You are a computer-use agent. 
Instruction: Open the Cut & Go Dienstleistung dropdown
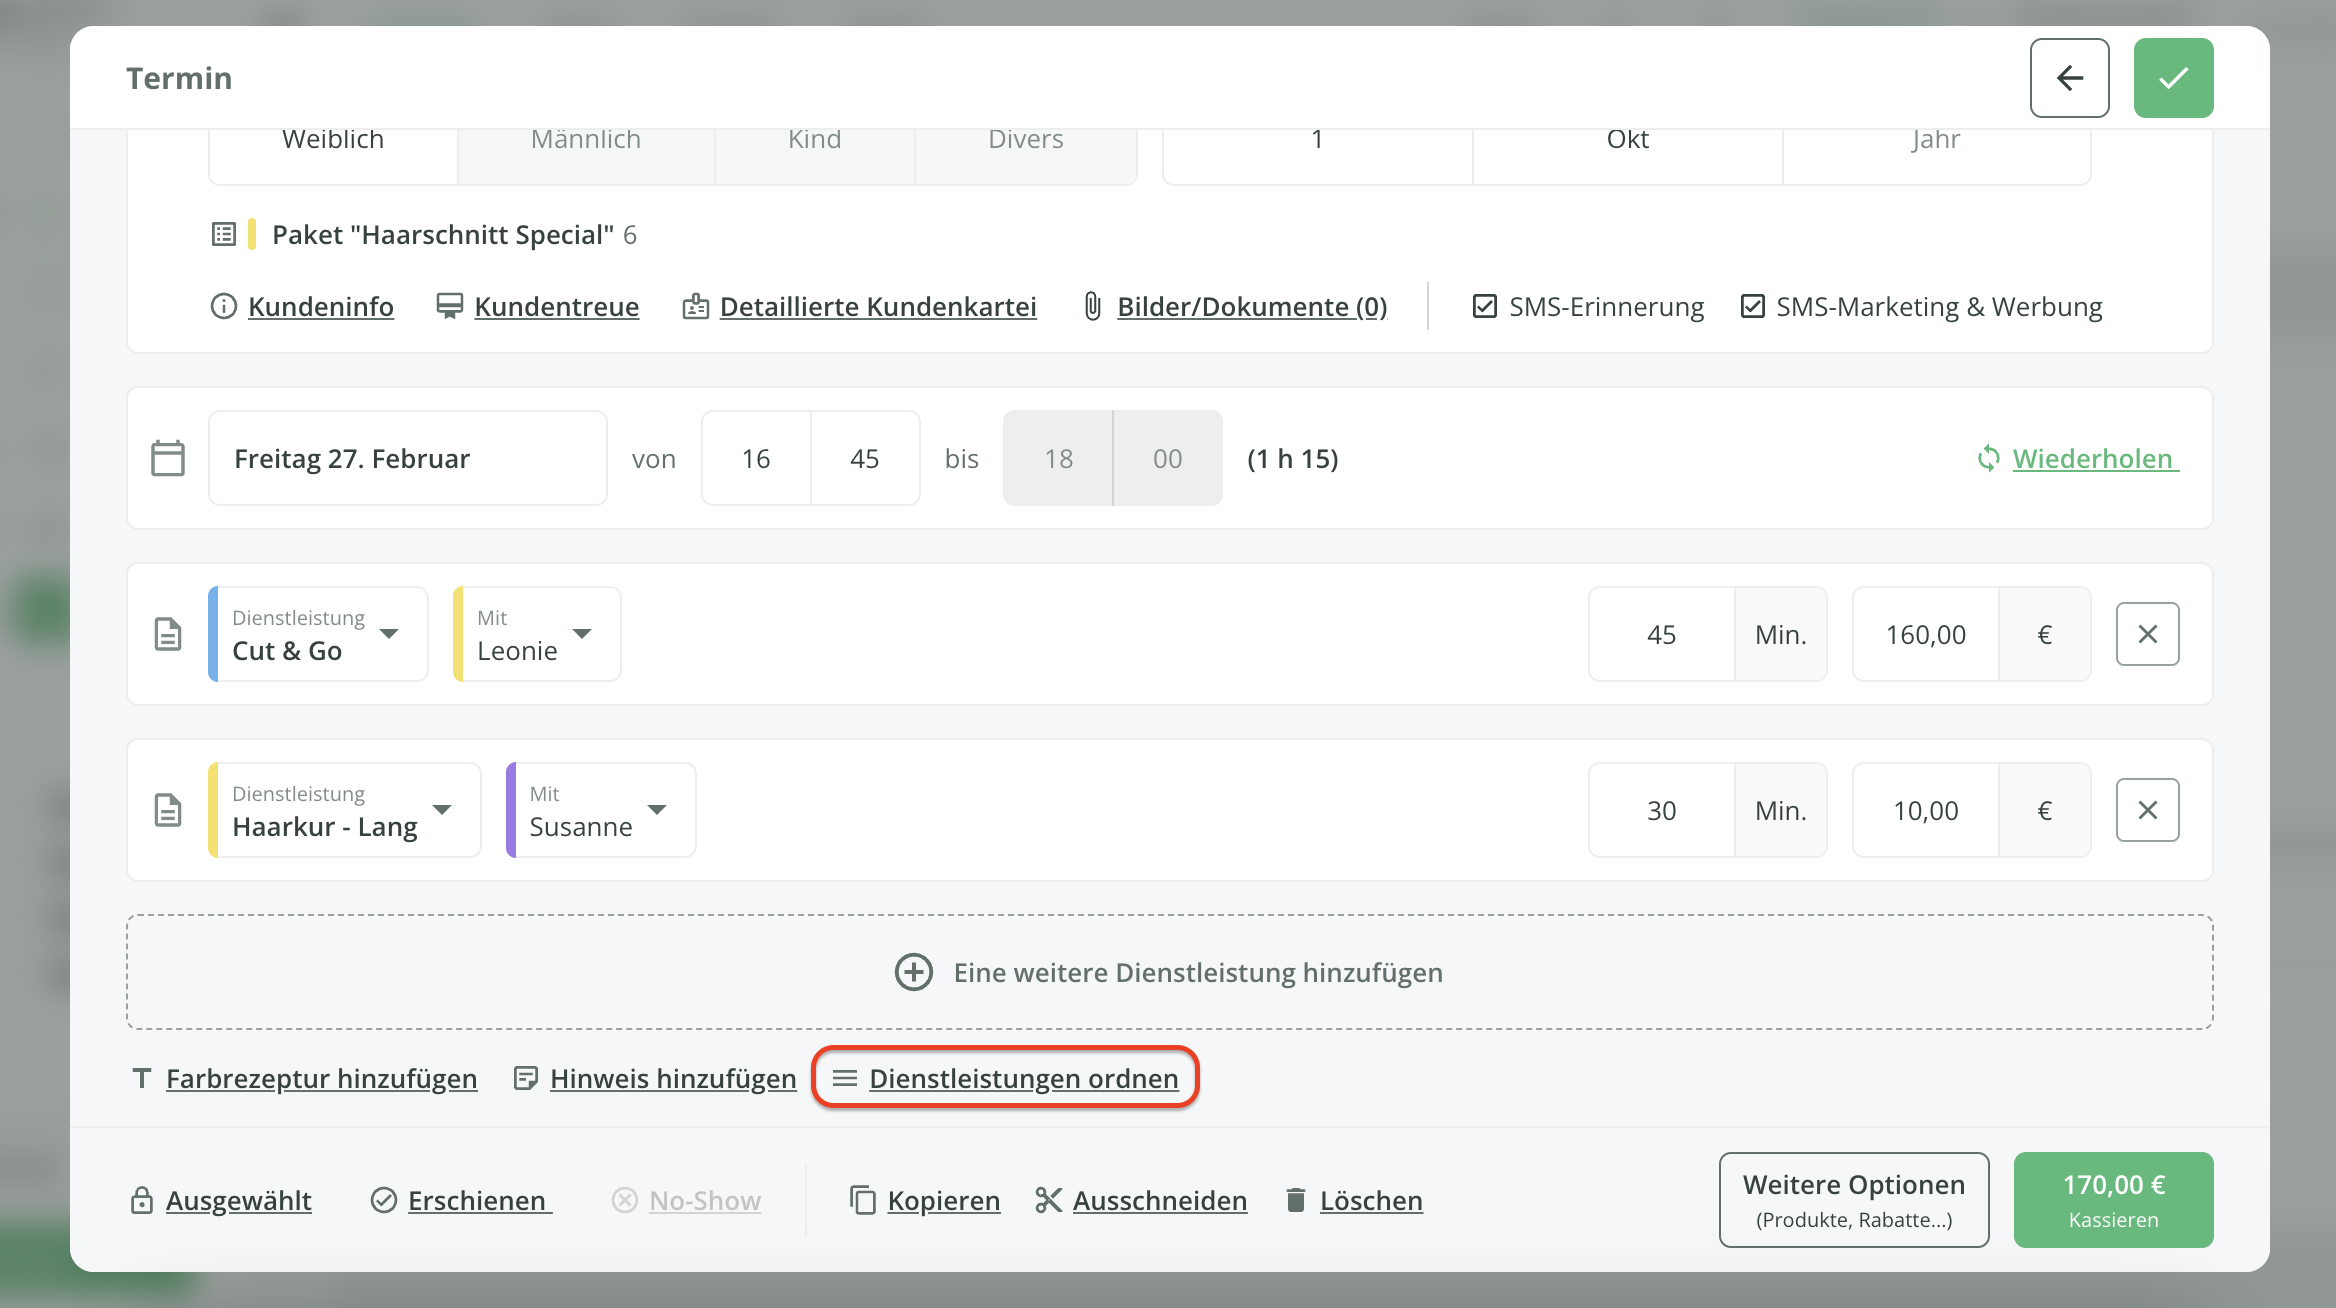coord(318,634)
